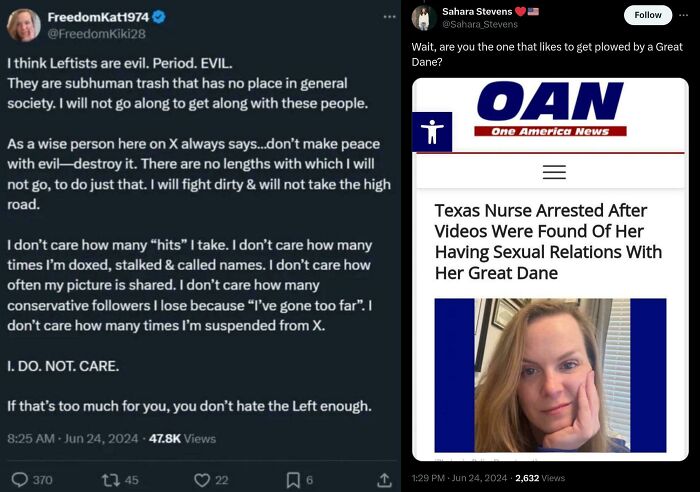Open FreedomKat1974 profile avatar

[x=22, y=25]
